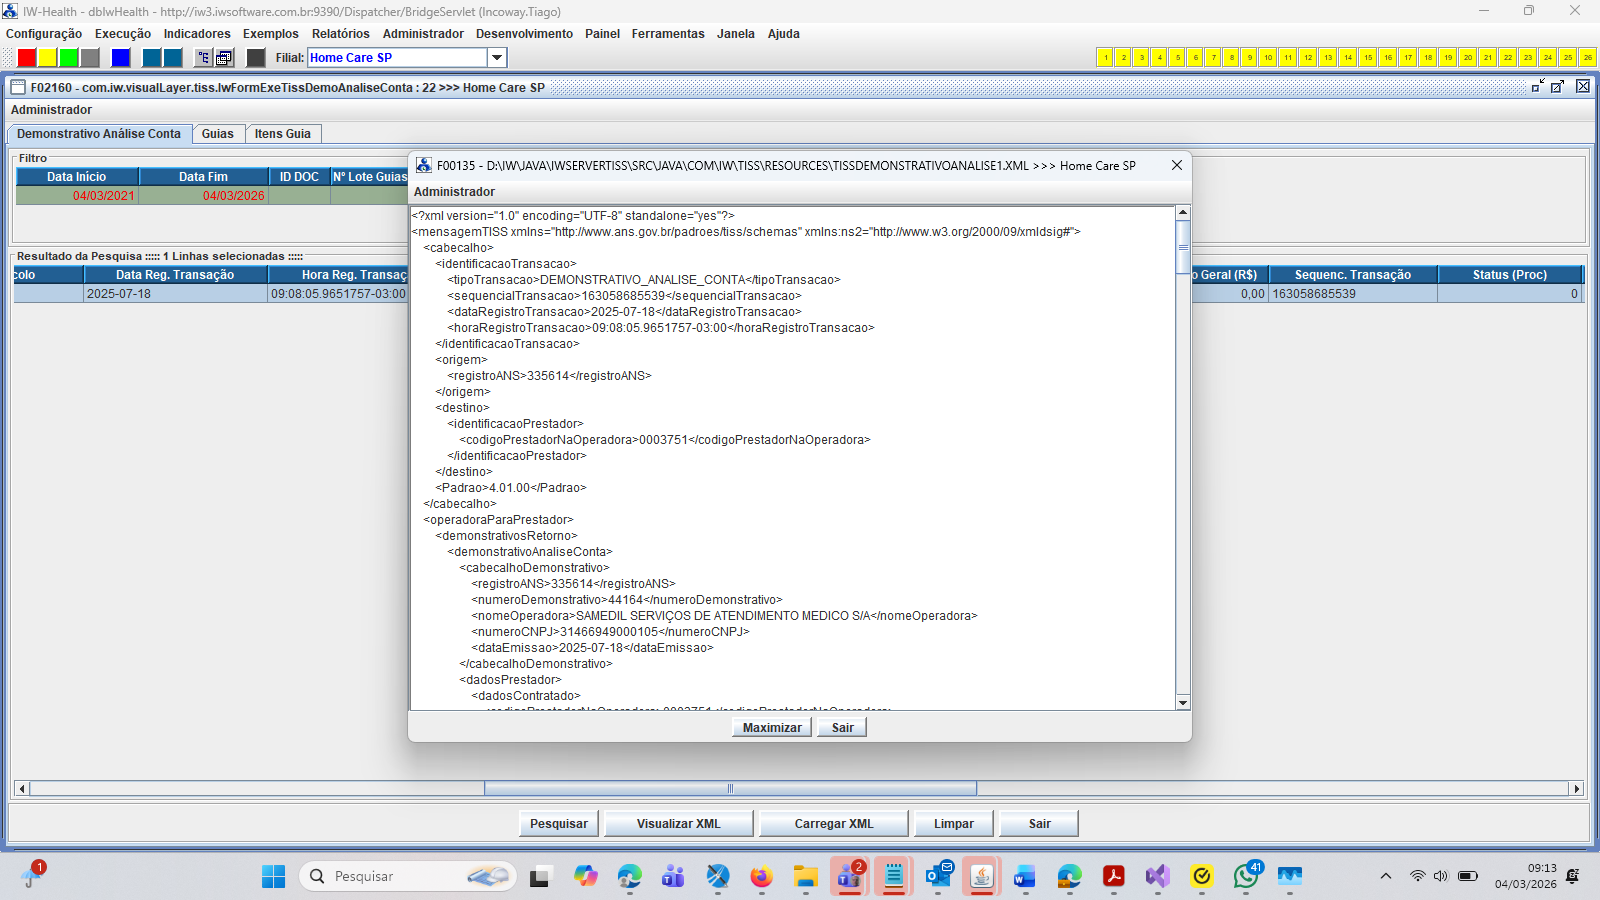1600x900 pixels.
Task: Show hidden icons in the system tray
Action: point(1385,877)
